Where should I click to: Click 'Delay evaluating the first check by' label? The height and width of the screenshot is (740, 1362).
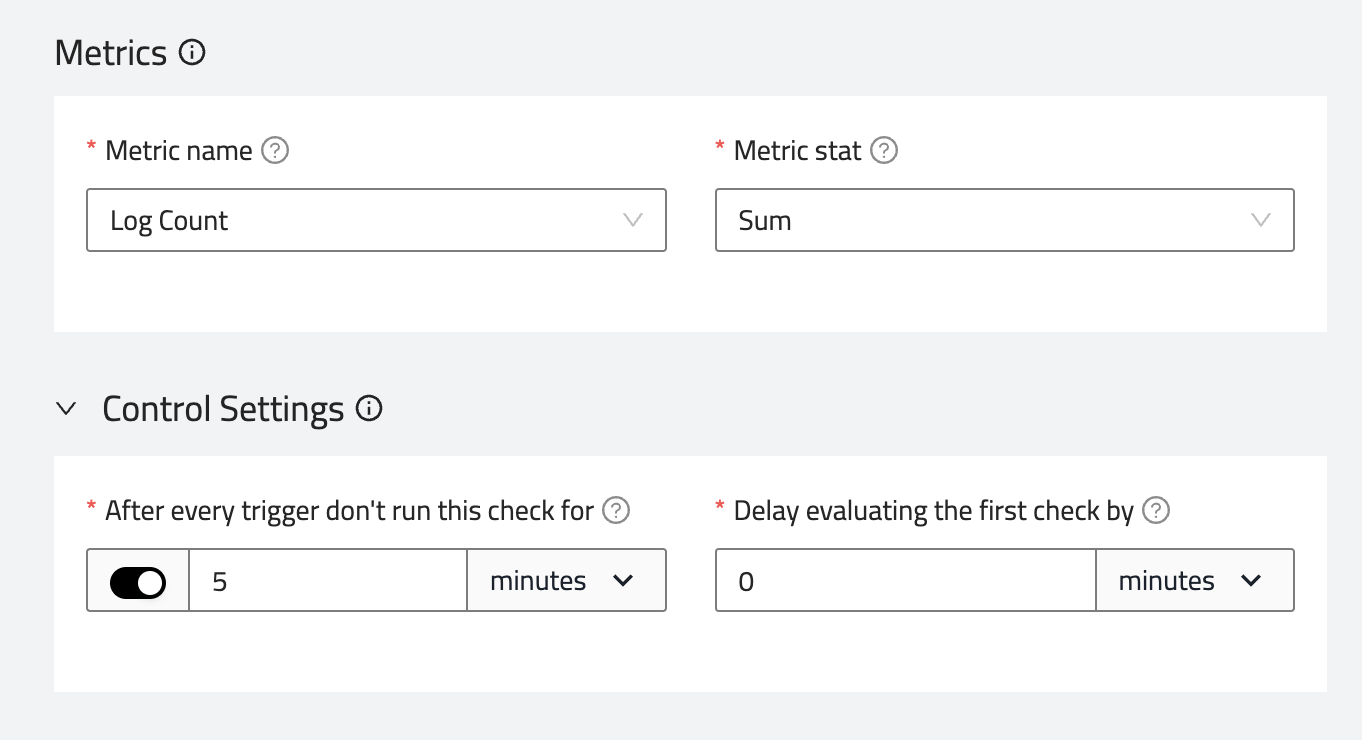933,511
